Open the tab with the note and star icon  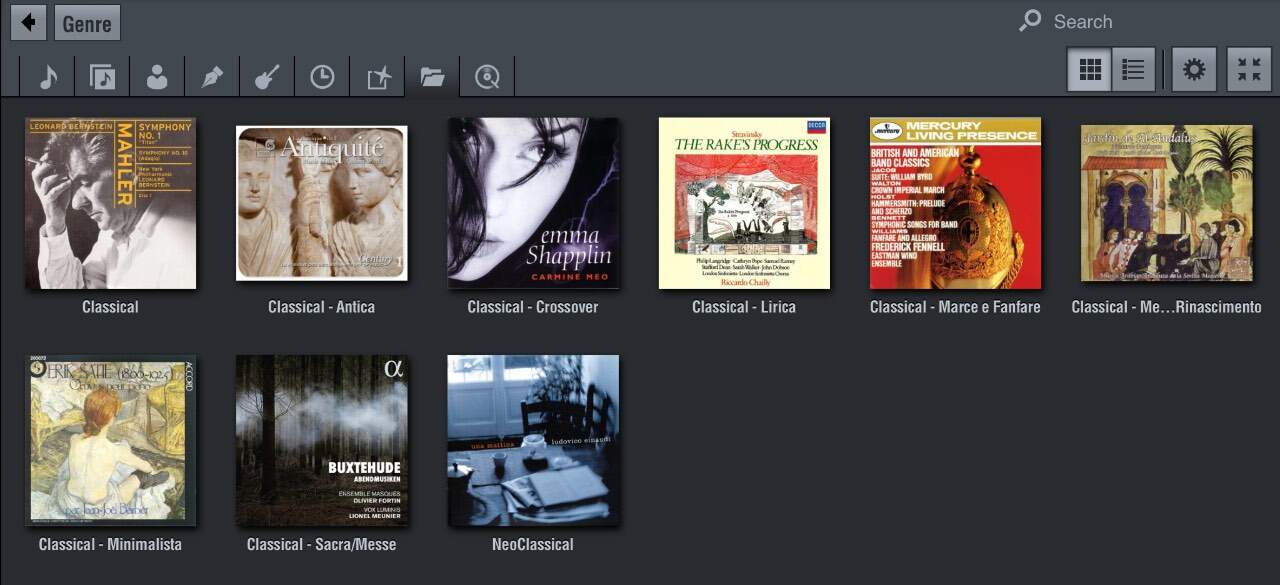(377, 77)
